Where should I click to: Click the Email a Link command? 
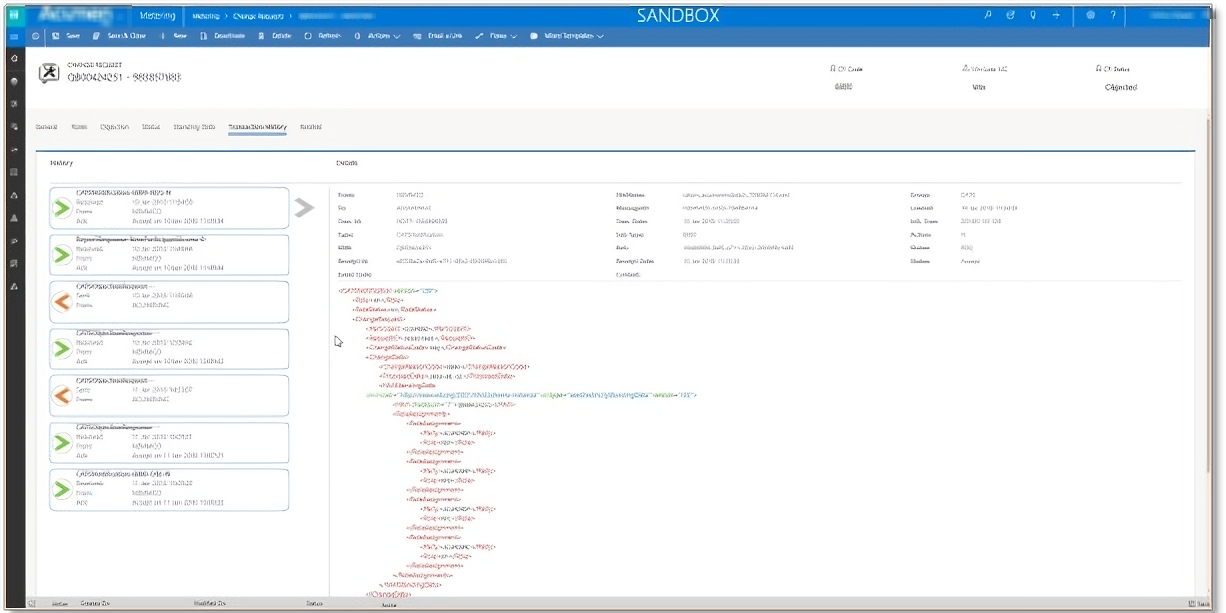point(438,36)
